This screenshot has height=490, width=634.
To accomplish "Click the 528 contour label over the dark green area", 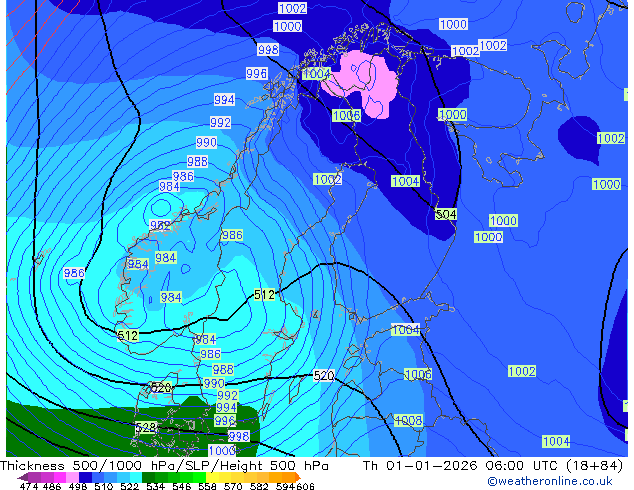I will click(145, 428).
